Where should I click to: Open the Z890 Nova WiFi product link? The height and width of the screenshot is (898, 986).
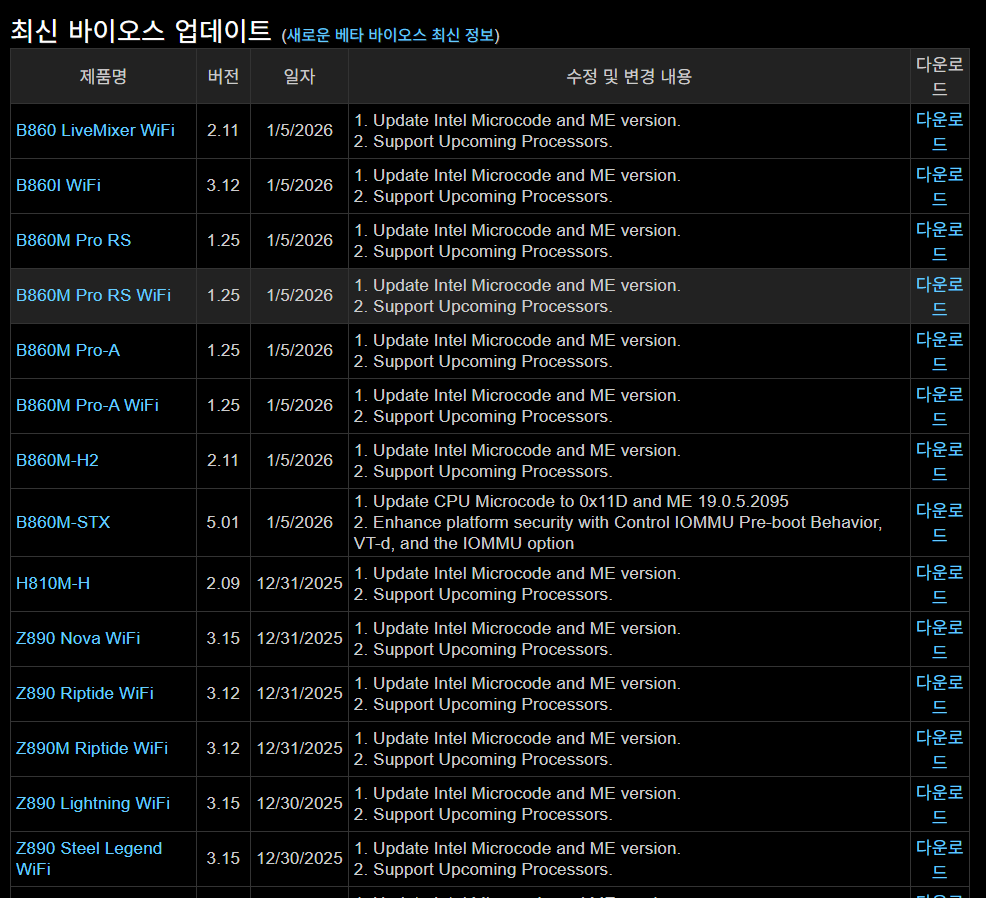point(77,638)
